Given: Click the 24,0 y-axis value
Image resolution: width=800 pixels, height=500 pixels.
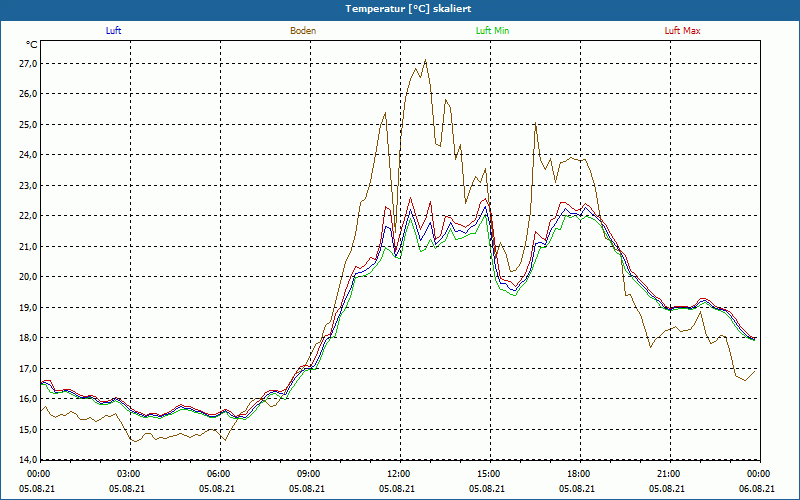Looking at the screenshot, I should pyautogui.click(x=28, y=155).
